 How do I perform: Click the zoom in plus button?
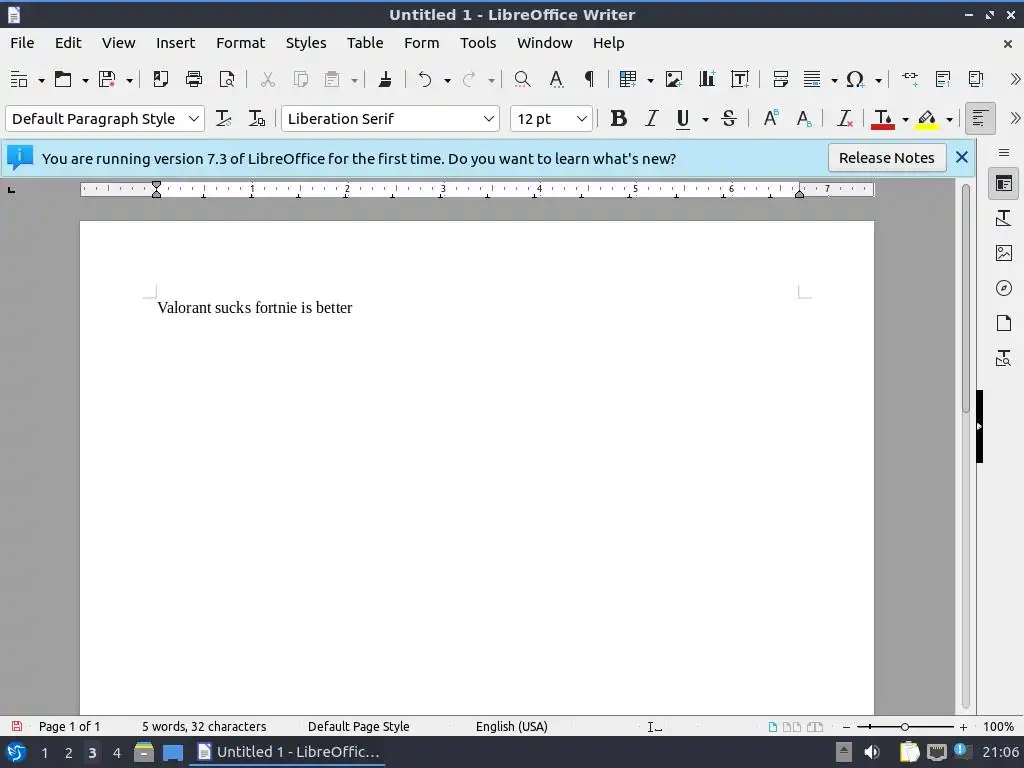963,727
